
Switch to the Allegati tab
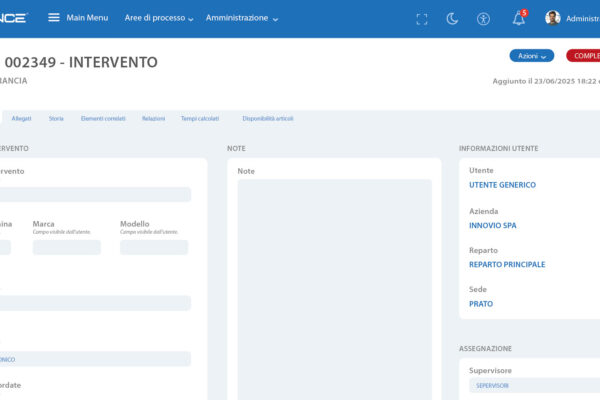pos(21,119)
